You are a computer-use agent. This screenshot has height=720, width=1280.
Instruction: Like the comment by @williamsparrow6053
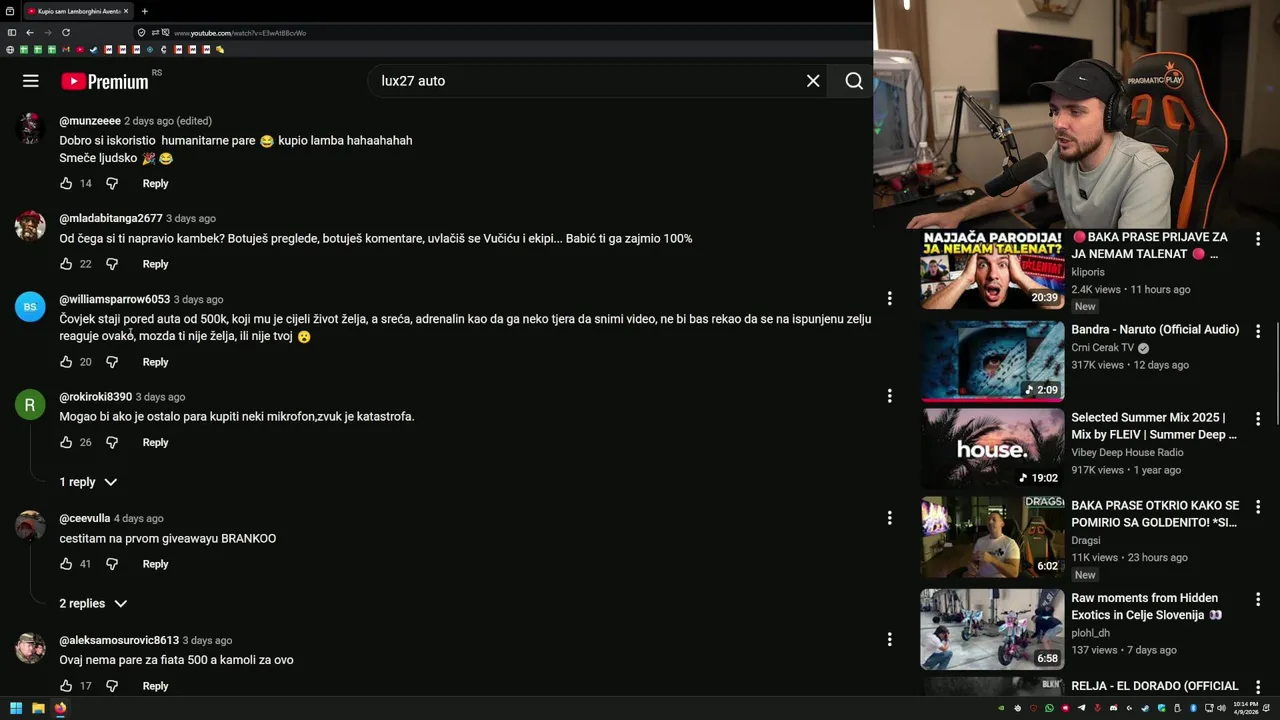point(66,362)
